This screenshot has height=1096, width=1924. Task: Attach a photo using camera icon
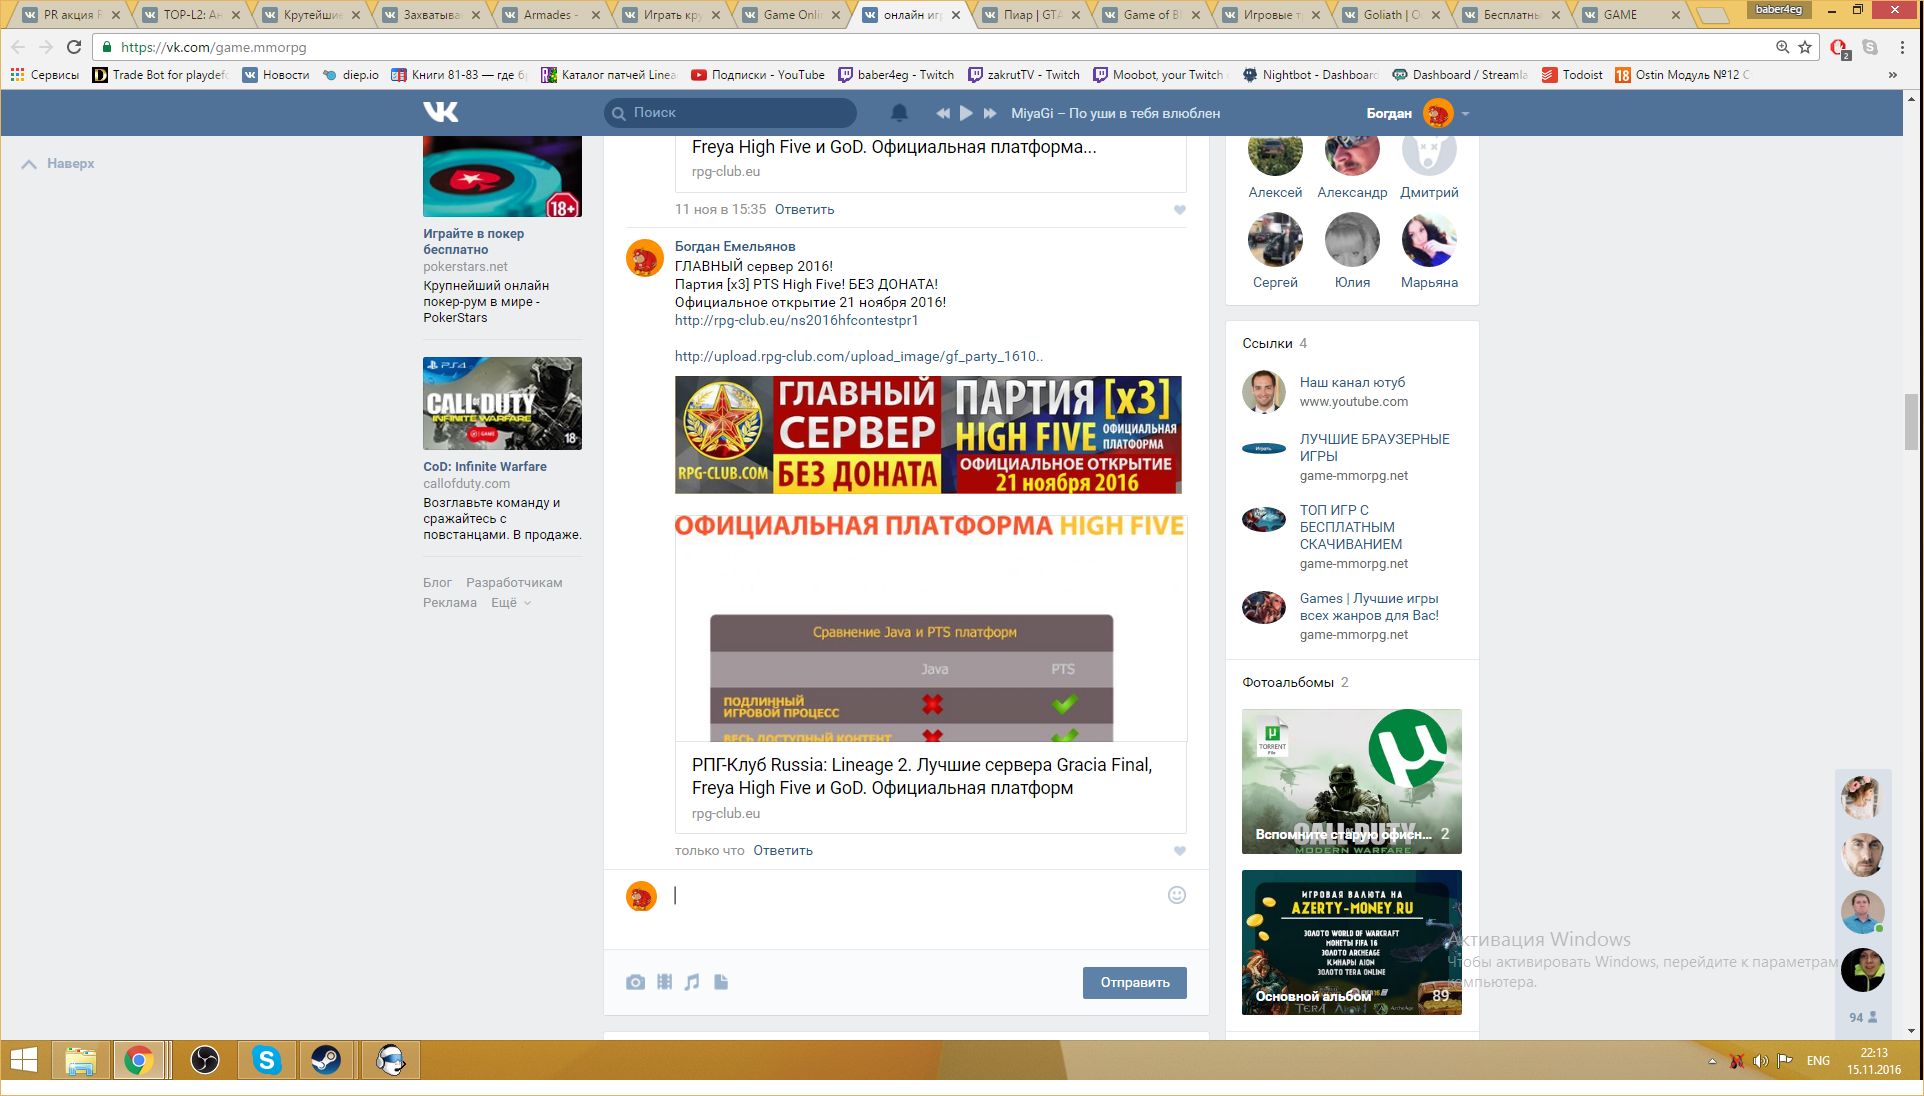pyautogui.click(x=635, y=982)
